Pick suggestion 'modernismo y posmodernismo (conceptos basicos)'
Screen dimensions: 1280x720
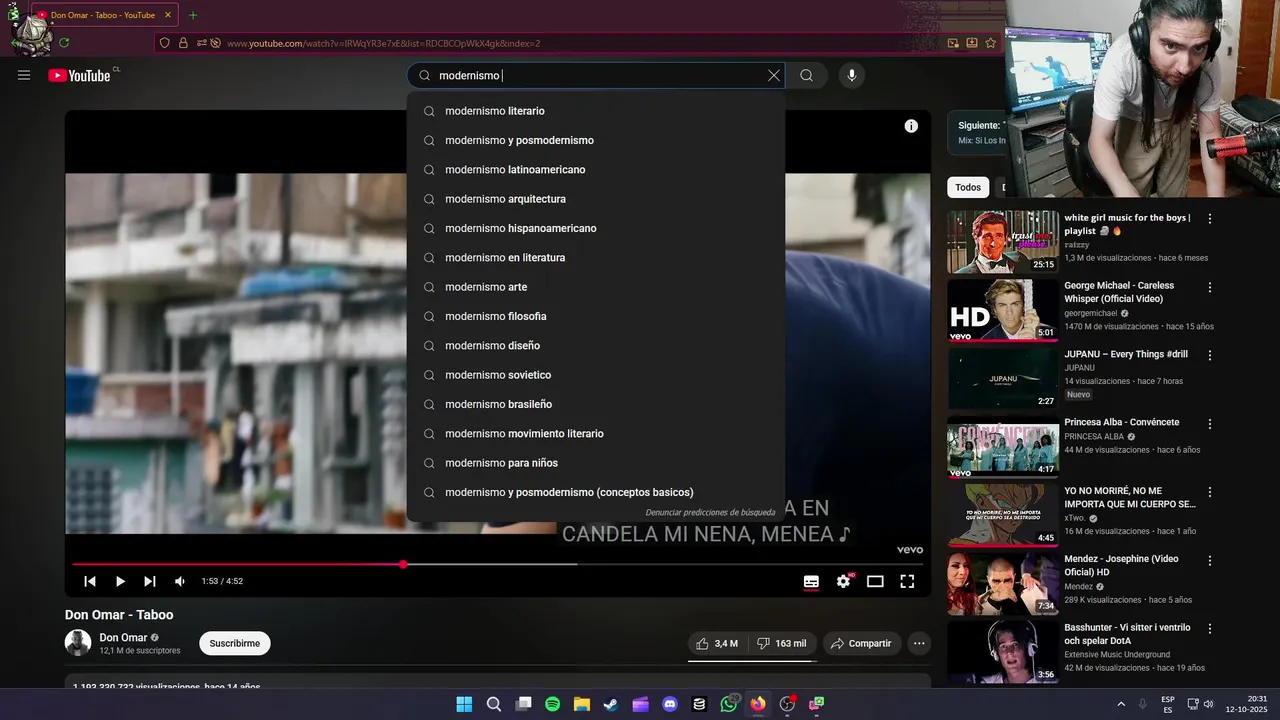tap(595, 492)
